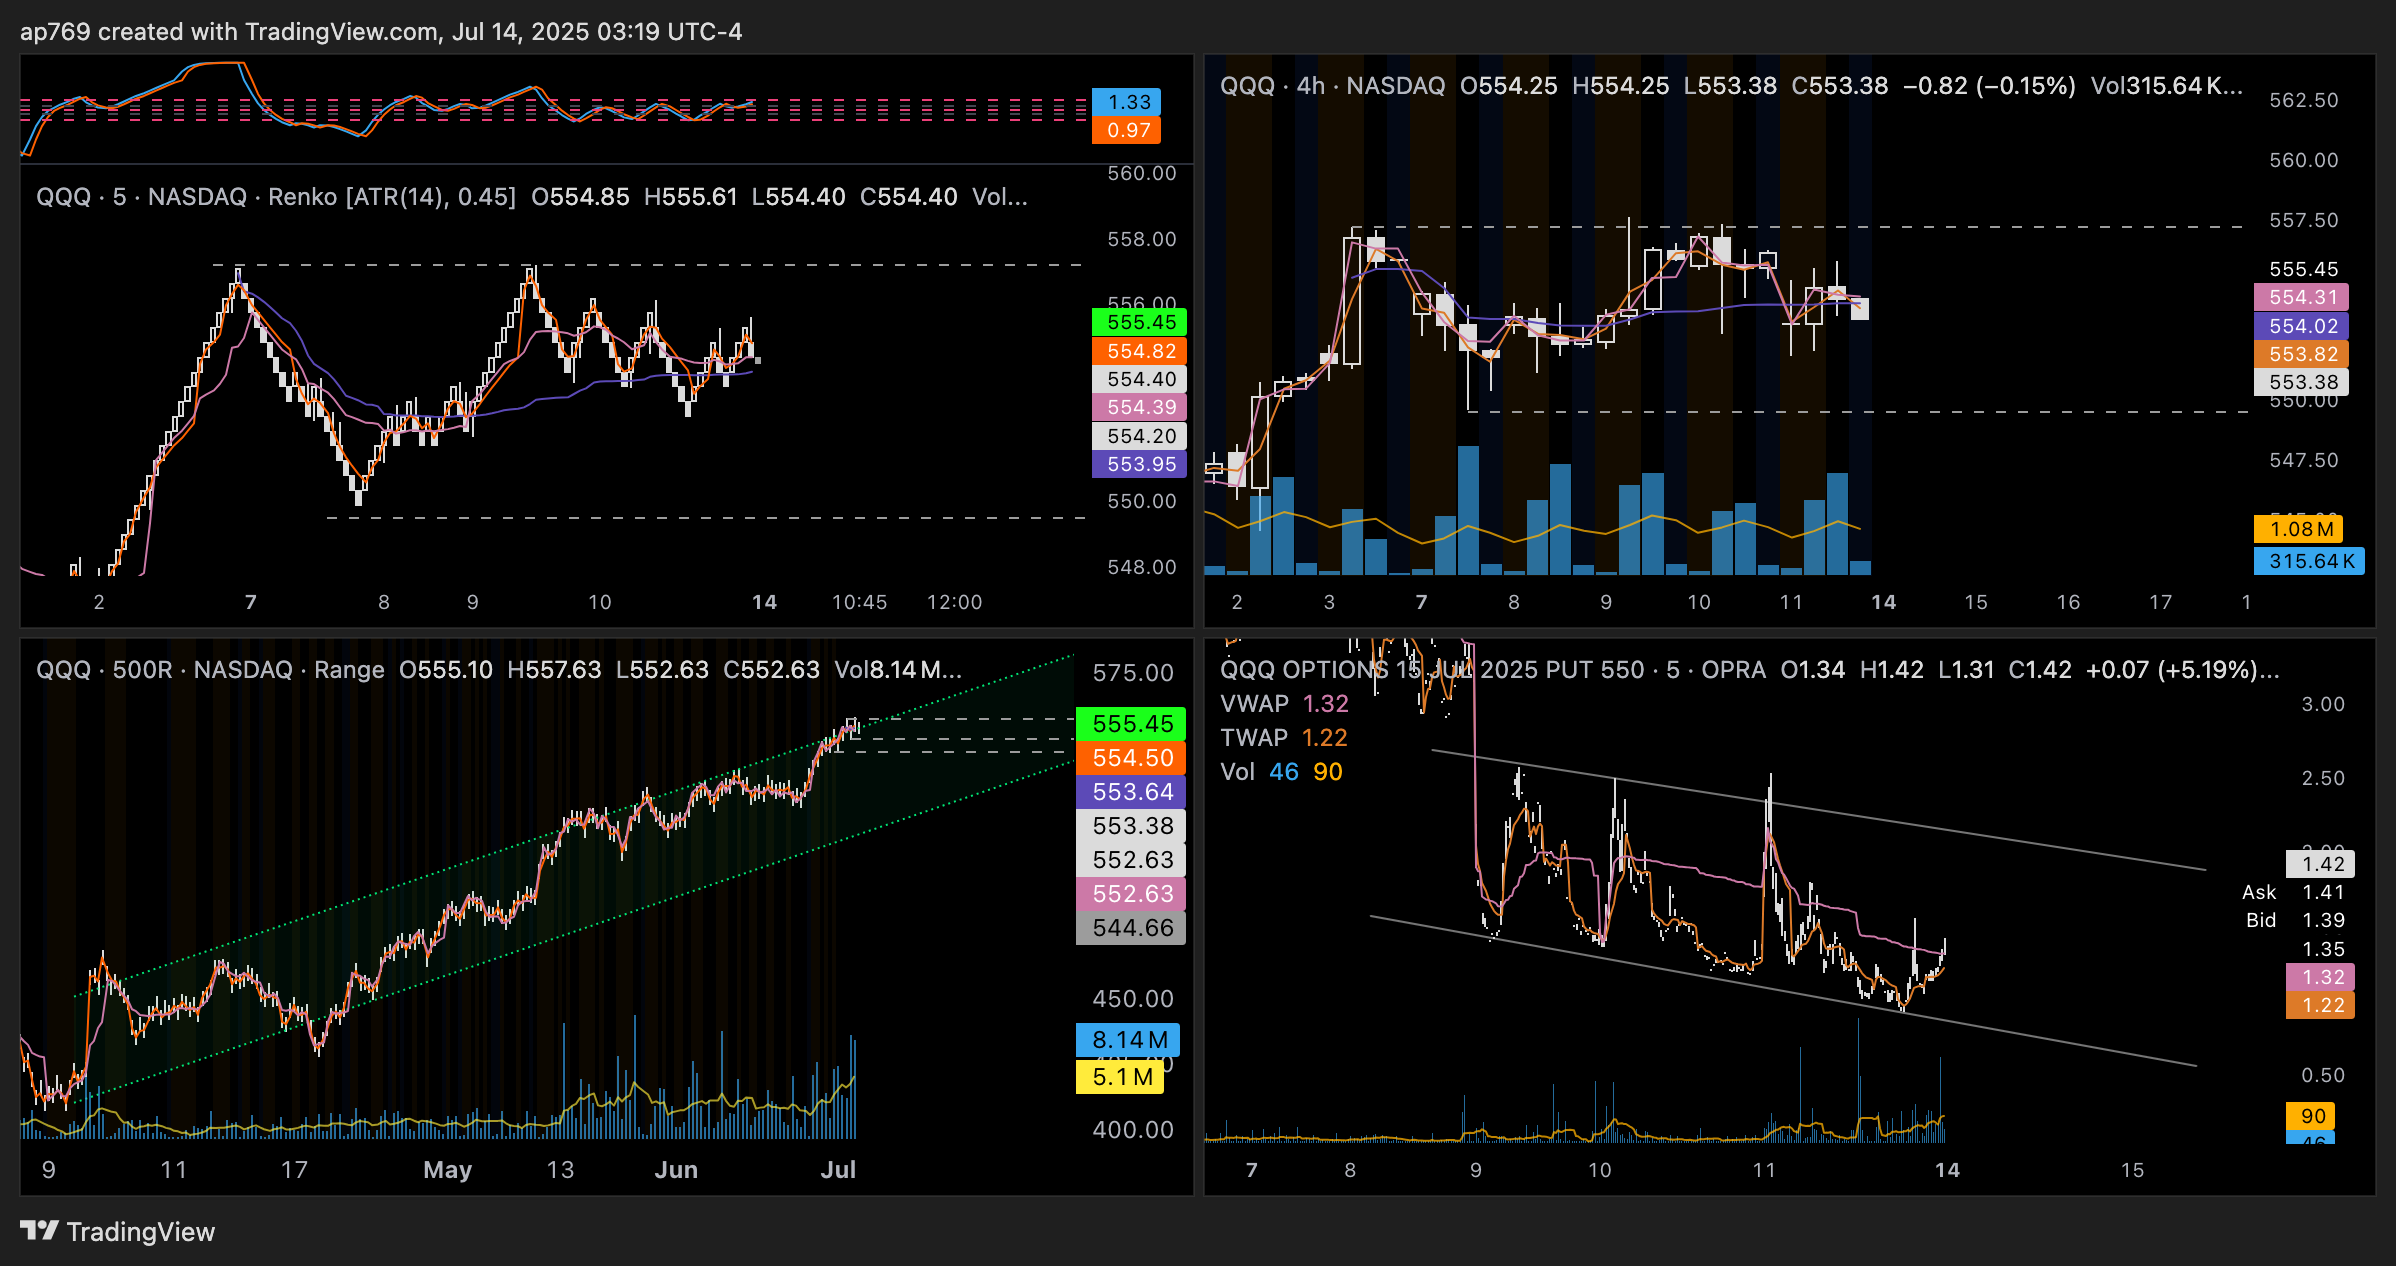The image size is (2396, 1266).
Task: Select Jul on Range chart time axis
Action: click(838, 1170)
